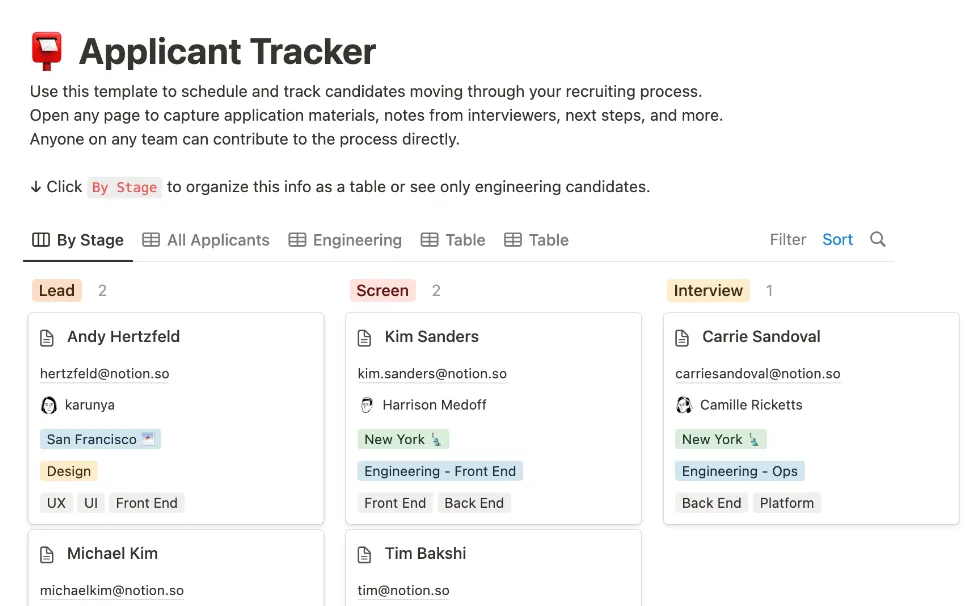Open the Engineering table view
Viewport: 965px width, 606px height.
click(x=345, y=240)
